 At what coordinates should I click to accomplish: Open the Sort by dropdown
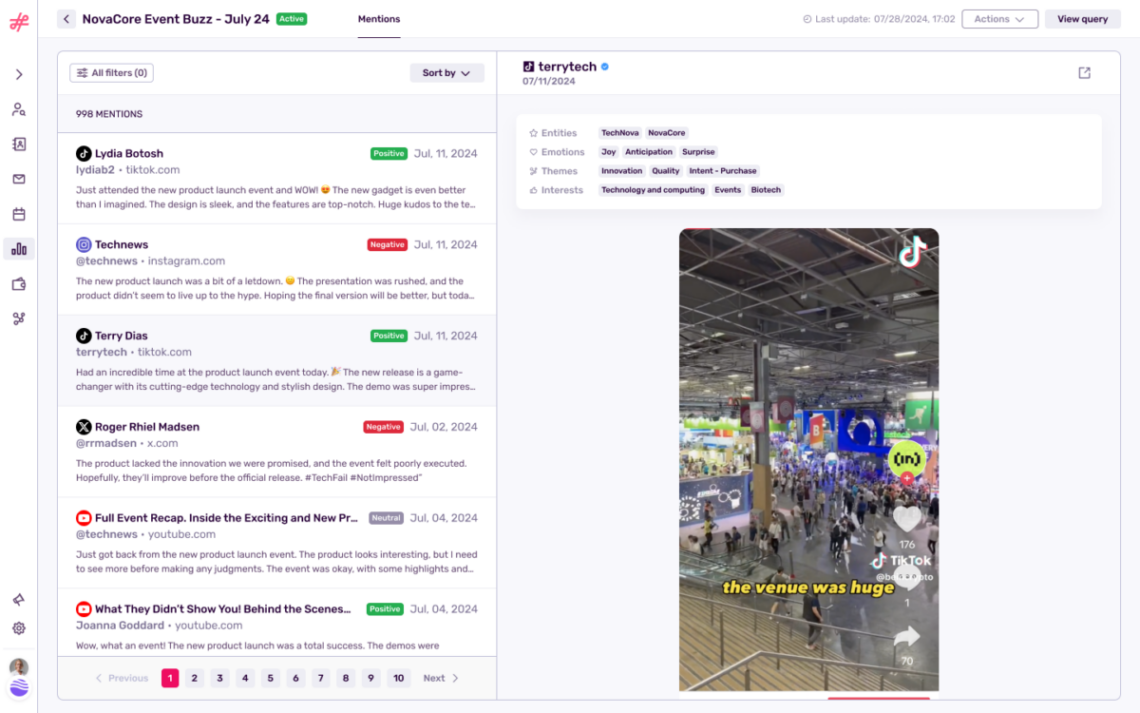tap(446, 72)
